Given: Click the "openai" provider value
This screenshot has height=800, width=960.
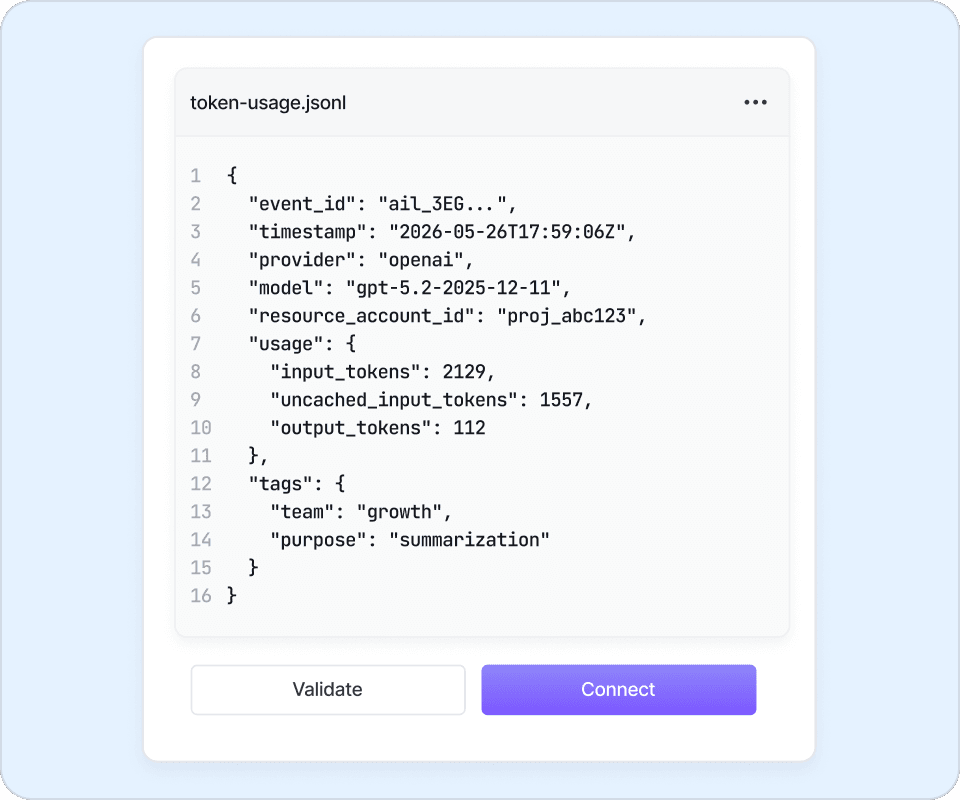Looking at the screenshot, I should 421,260.
